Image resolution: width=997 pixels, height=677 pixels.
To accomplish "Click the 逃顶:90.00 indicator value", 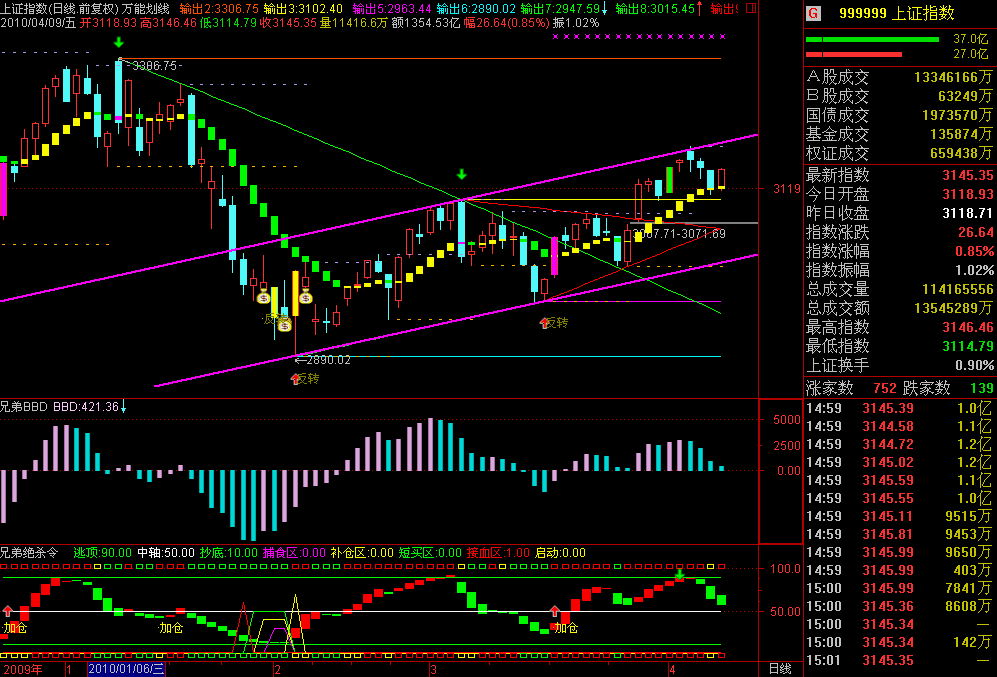I will [102, 553].
